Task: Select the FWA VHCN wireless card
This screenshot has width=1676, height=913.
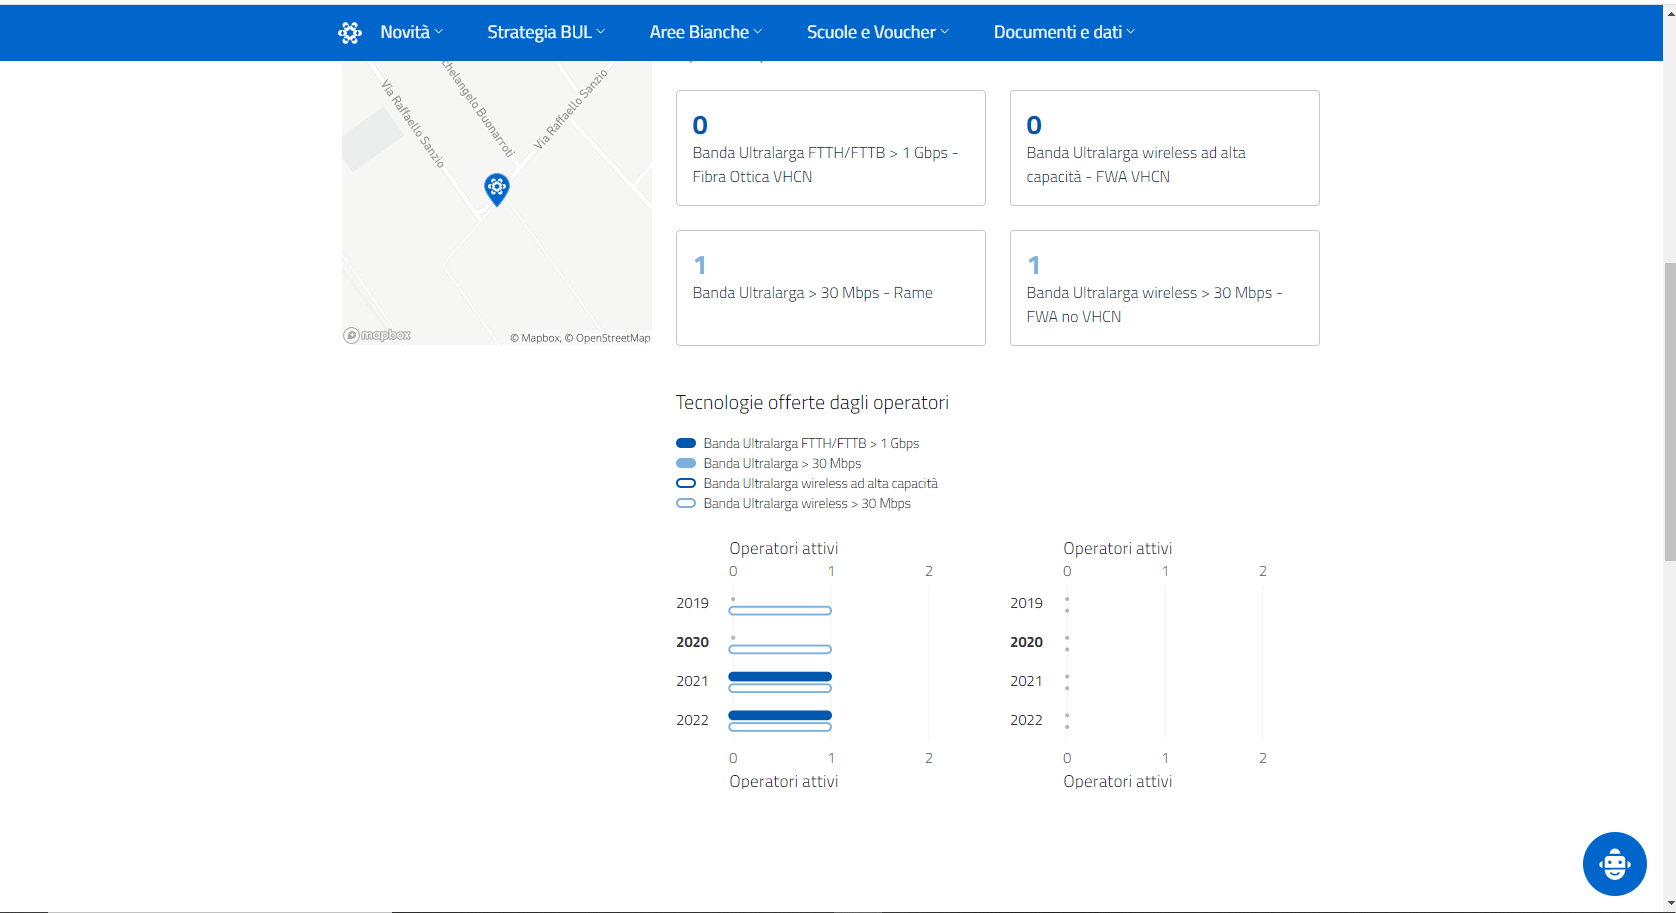Action: point(1164,148)
